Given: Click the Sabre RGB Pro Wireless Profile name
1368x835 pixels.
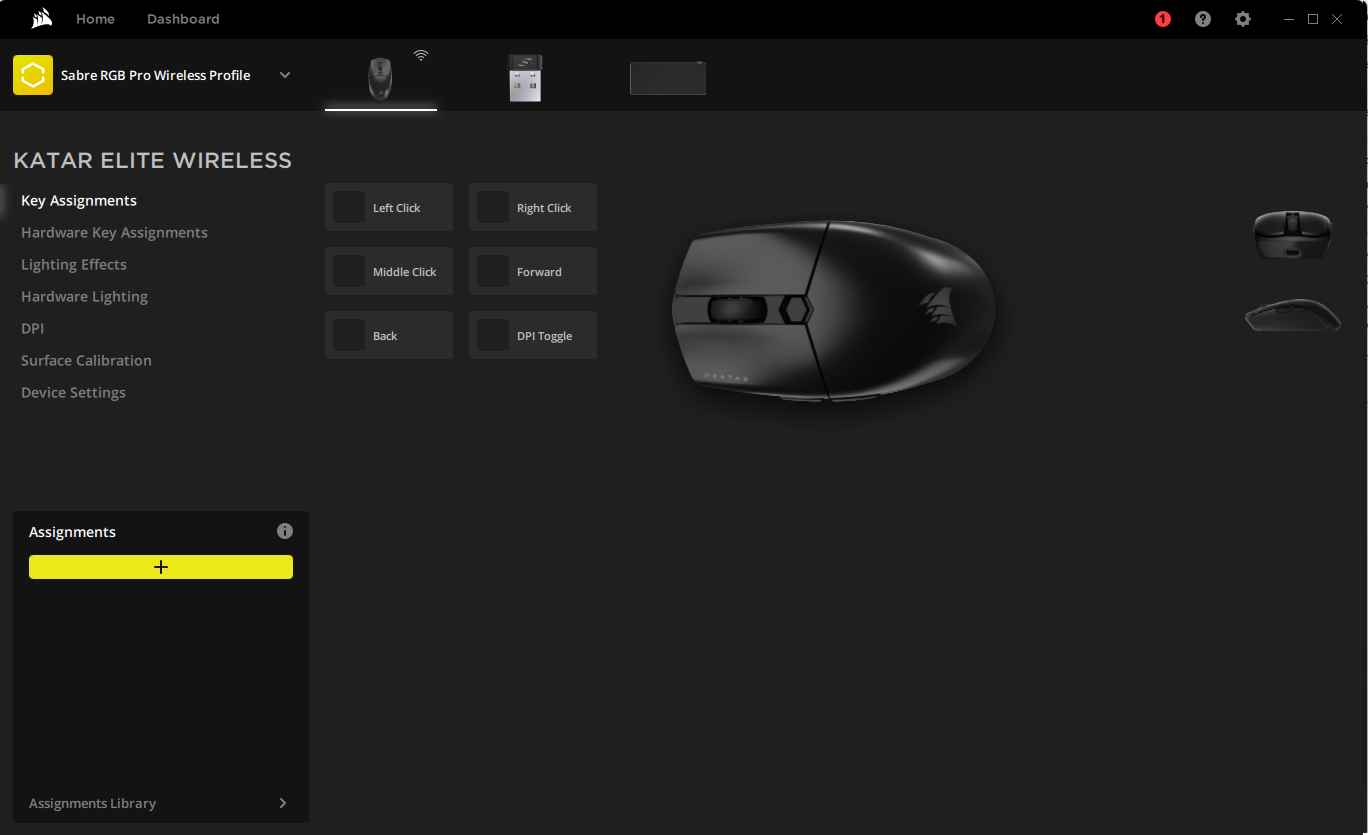Looking at the screenshot, I should pyautogui.click(x=155, y=75).
